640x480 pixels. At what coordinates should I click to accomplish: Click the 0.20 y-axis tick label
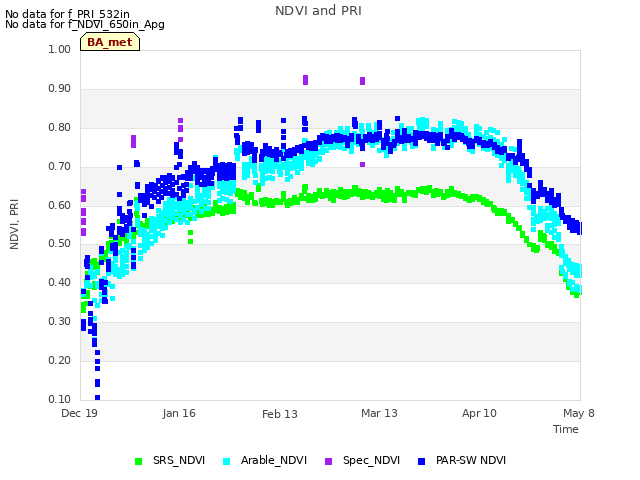(60, 360)
